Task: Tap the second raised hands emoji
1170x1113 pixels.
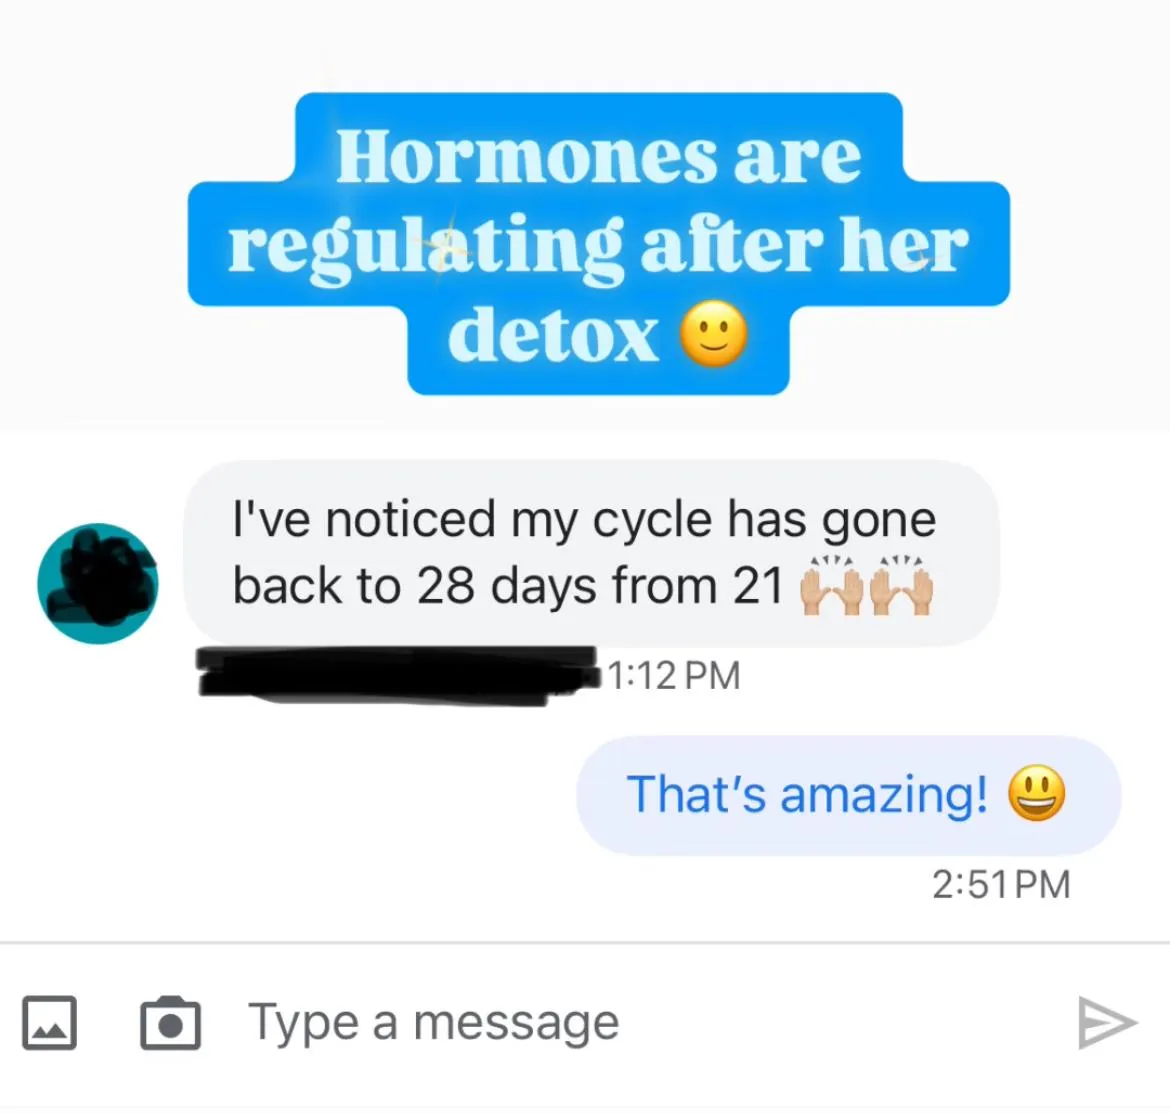Action: click(901, 586)
